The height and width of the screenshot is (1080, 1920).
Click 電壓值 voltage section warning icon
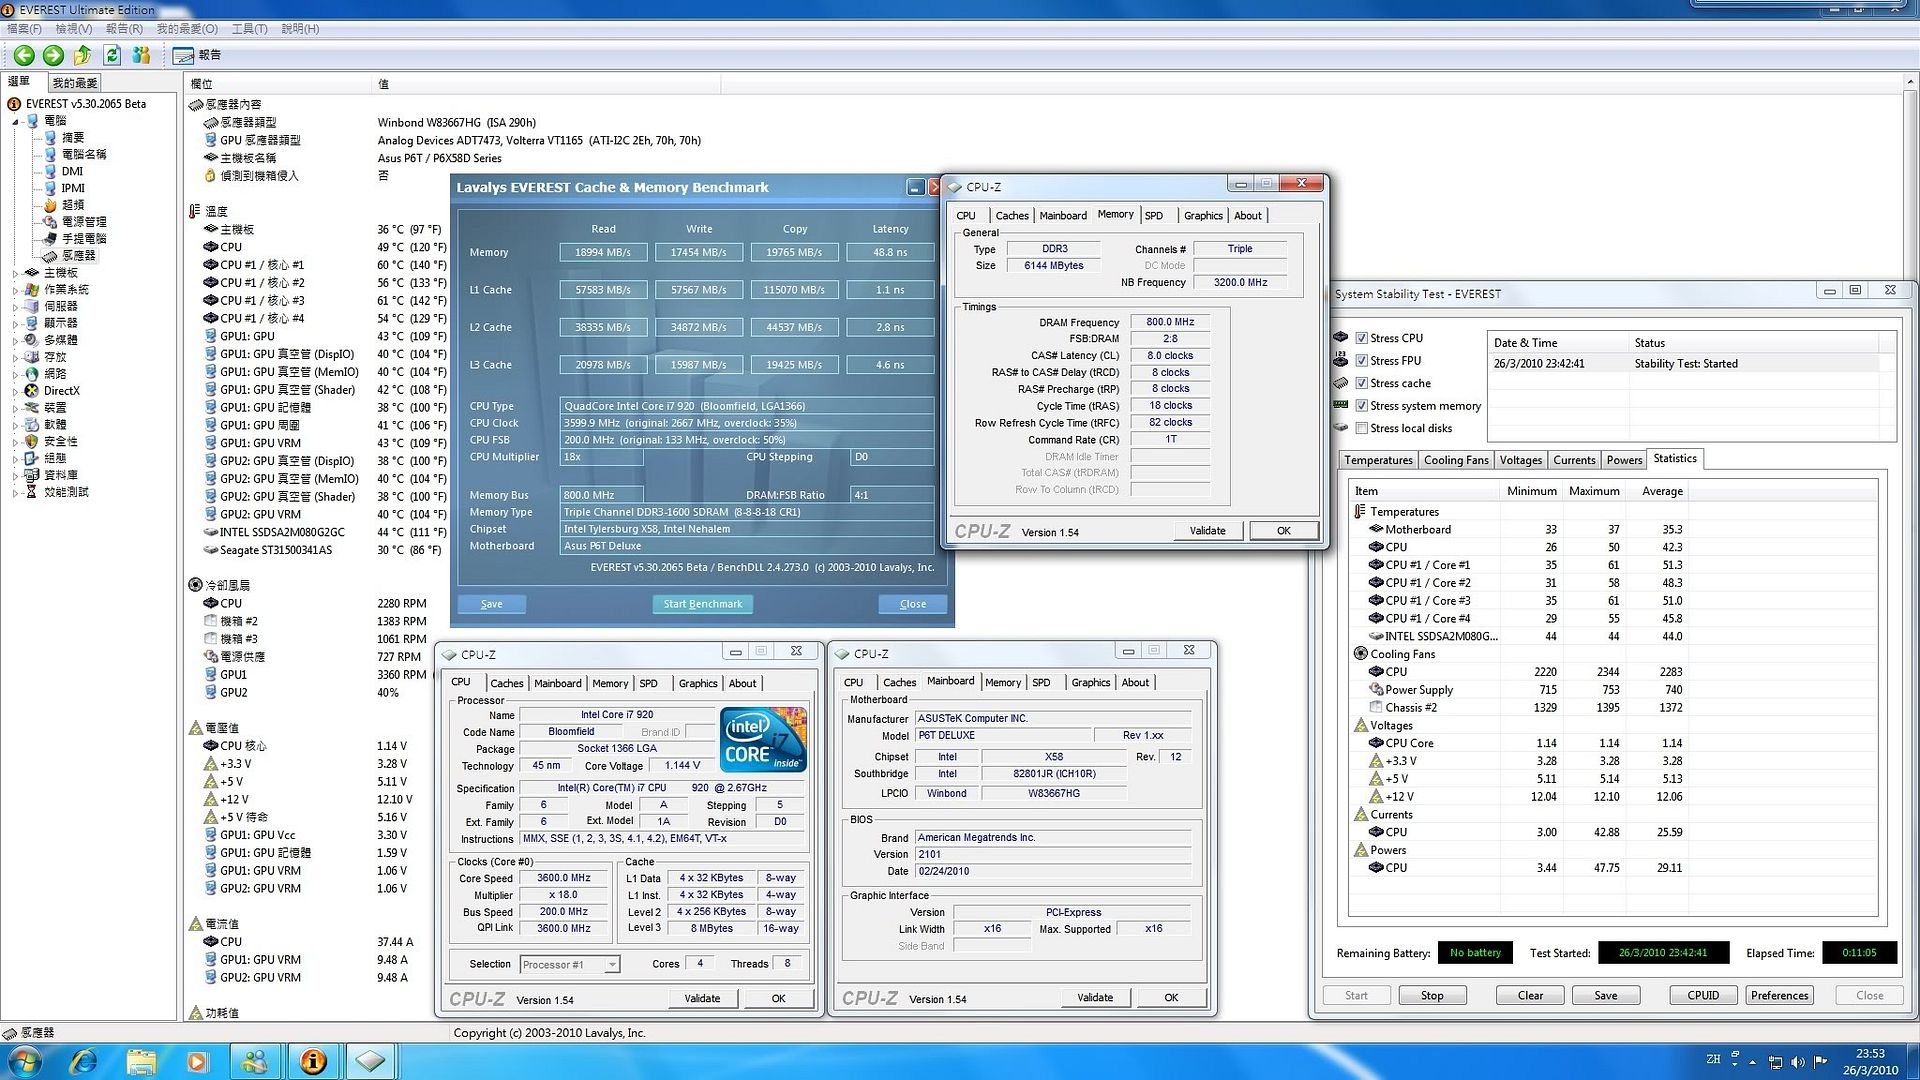[195, 728]
